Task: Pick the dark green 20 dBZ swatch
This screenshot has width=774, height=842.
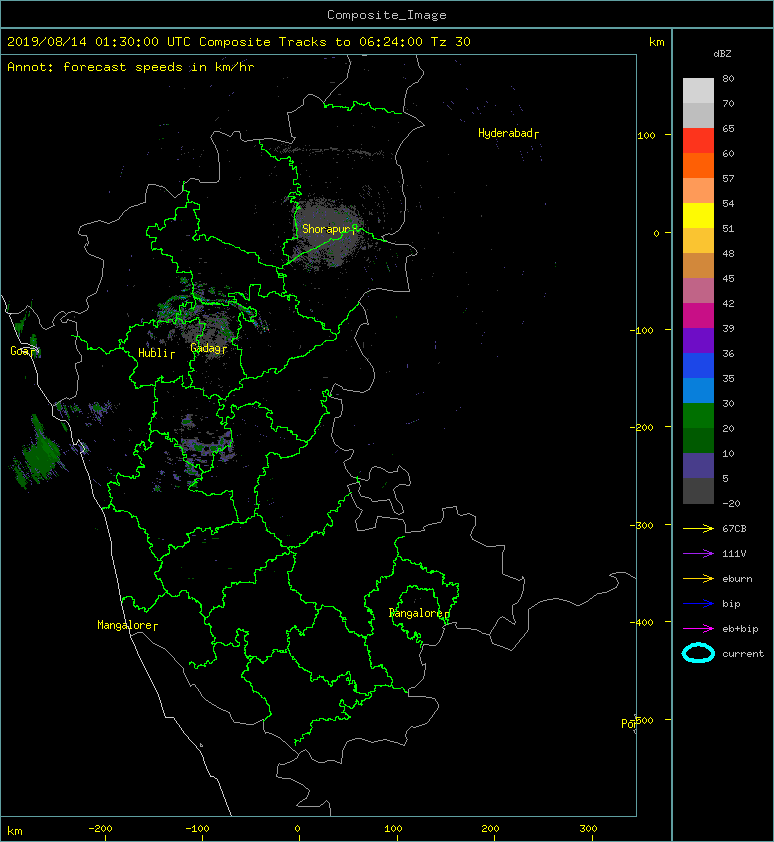Action: tap(698, 440)
